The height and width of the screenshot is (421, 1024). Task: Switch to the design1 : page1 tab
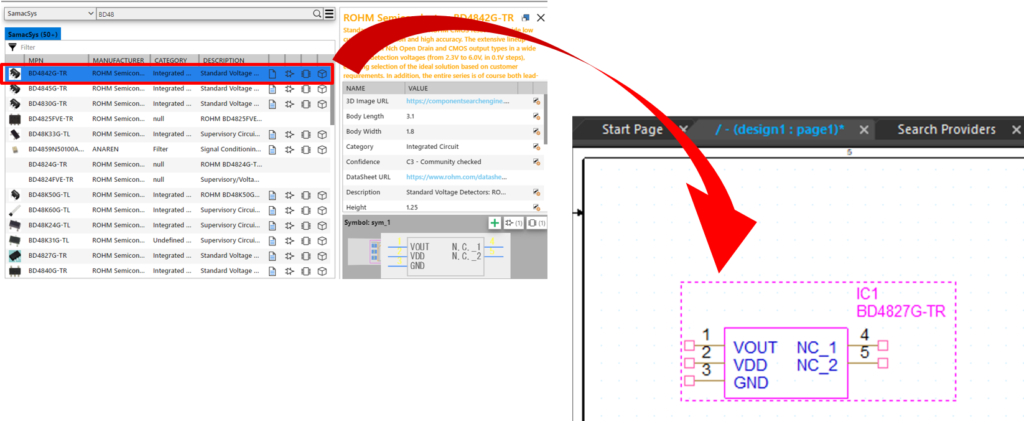coord(780,129)
